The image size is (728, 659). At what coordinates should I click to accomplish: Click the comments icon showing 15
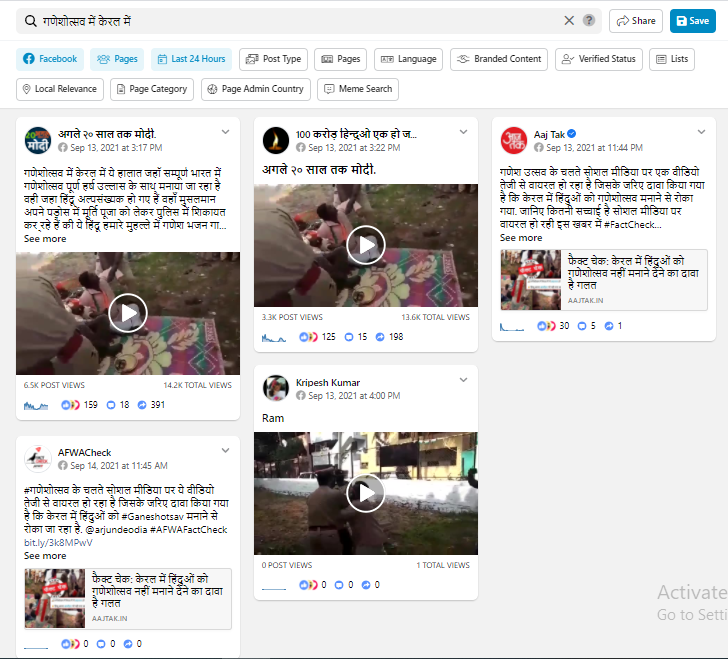click(349, 337)
